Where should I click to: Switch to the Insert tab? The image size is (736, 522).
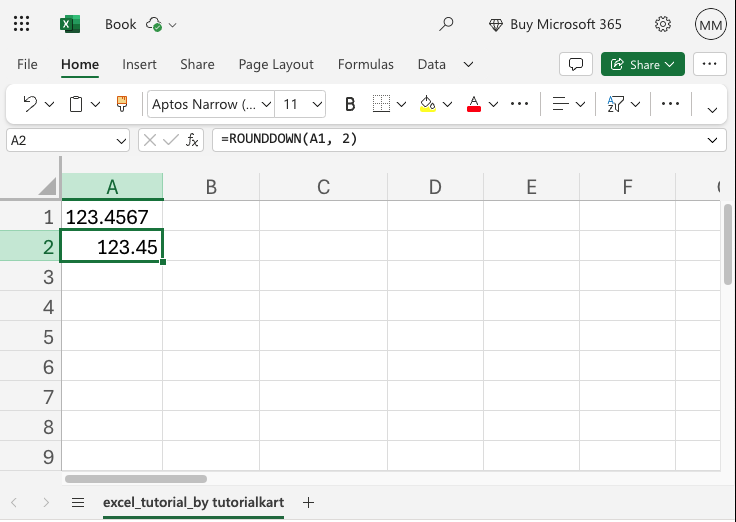click(139, 64)
